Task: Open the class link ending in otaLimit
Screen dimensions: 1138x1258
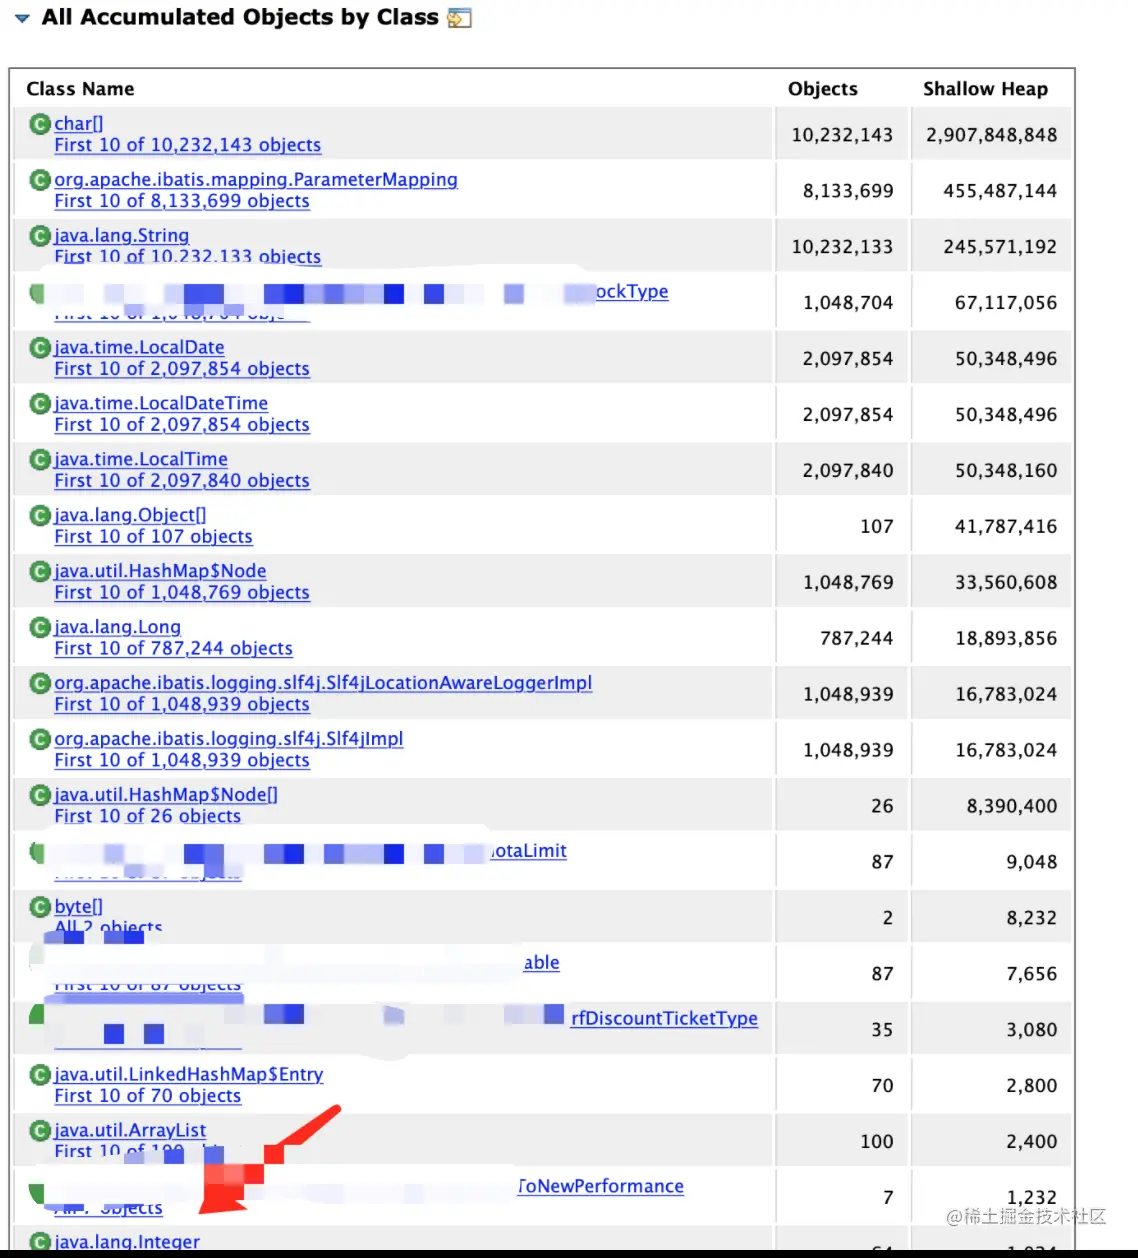Action: pos(529,851)
